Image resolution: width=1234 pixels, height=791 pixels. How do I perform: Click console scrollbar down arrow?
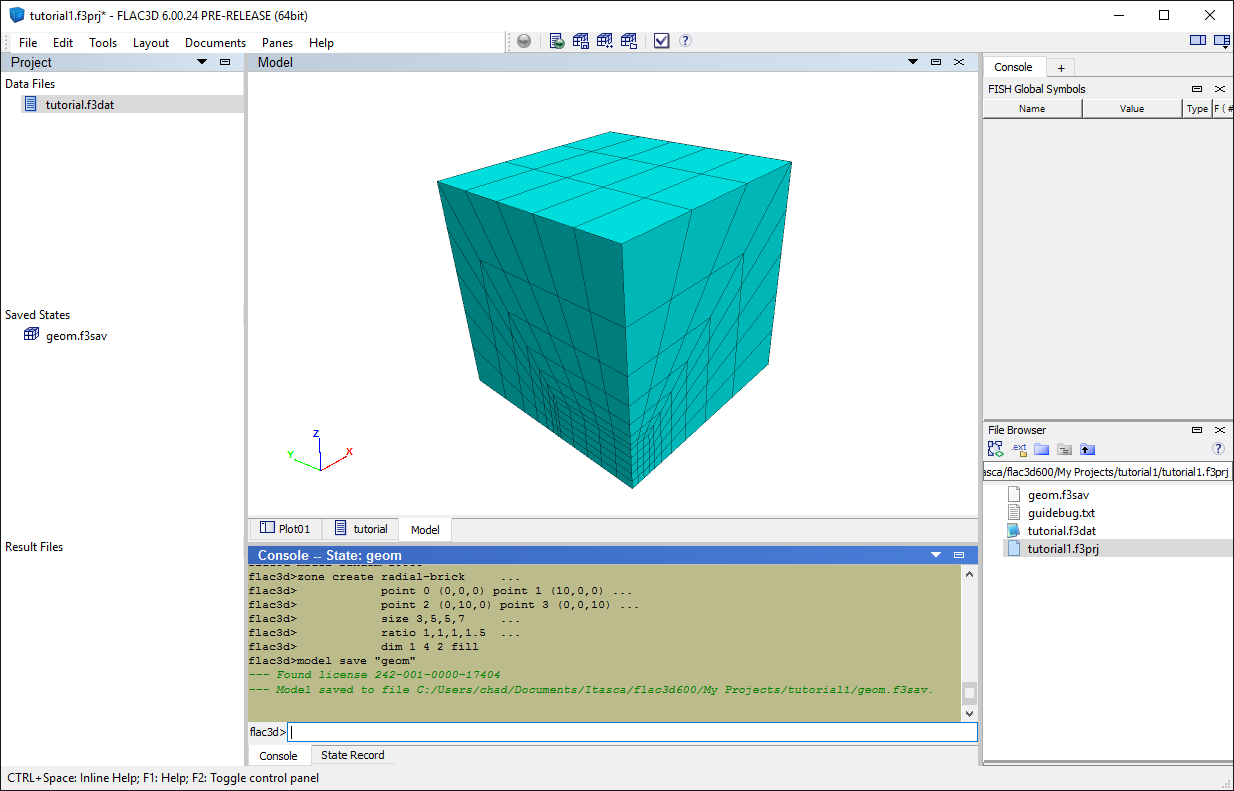pyautogui.click(x=969, y=713)
